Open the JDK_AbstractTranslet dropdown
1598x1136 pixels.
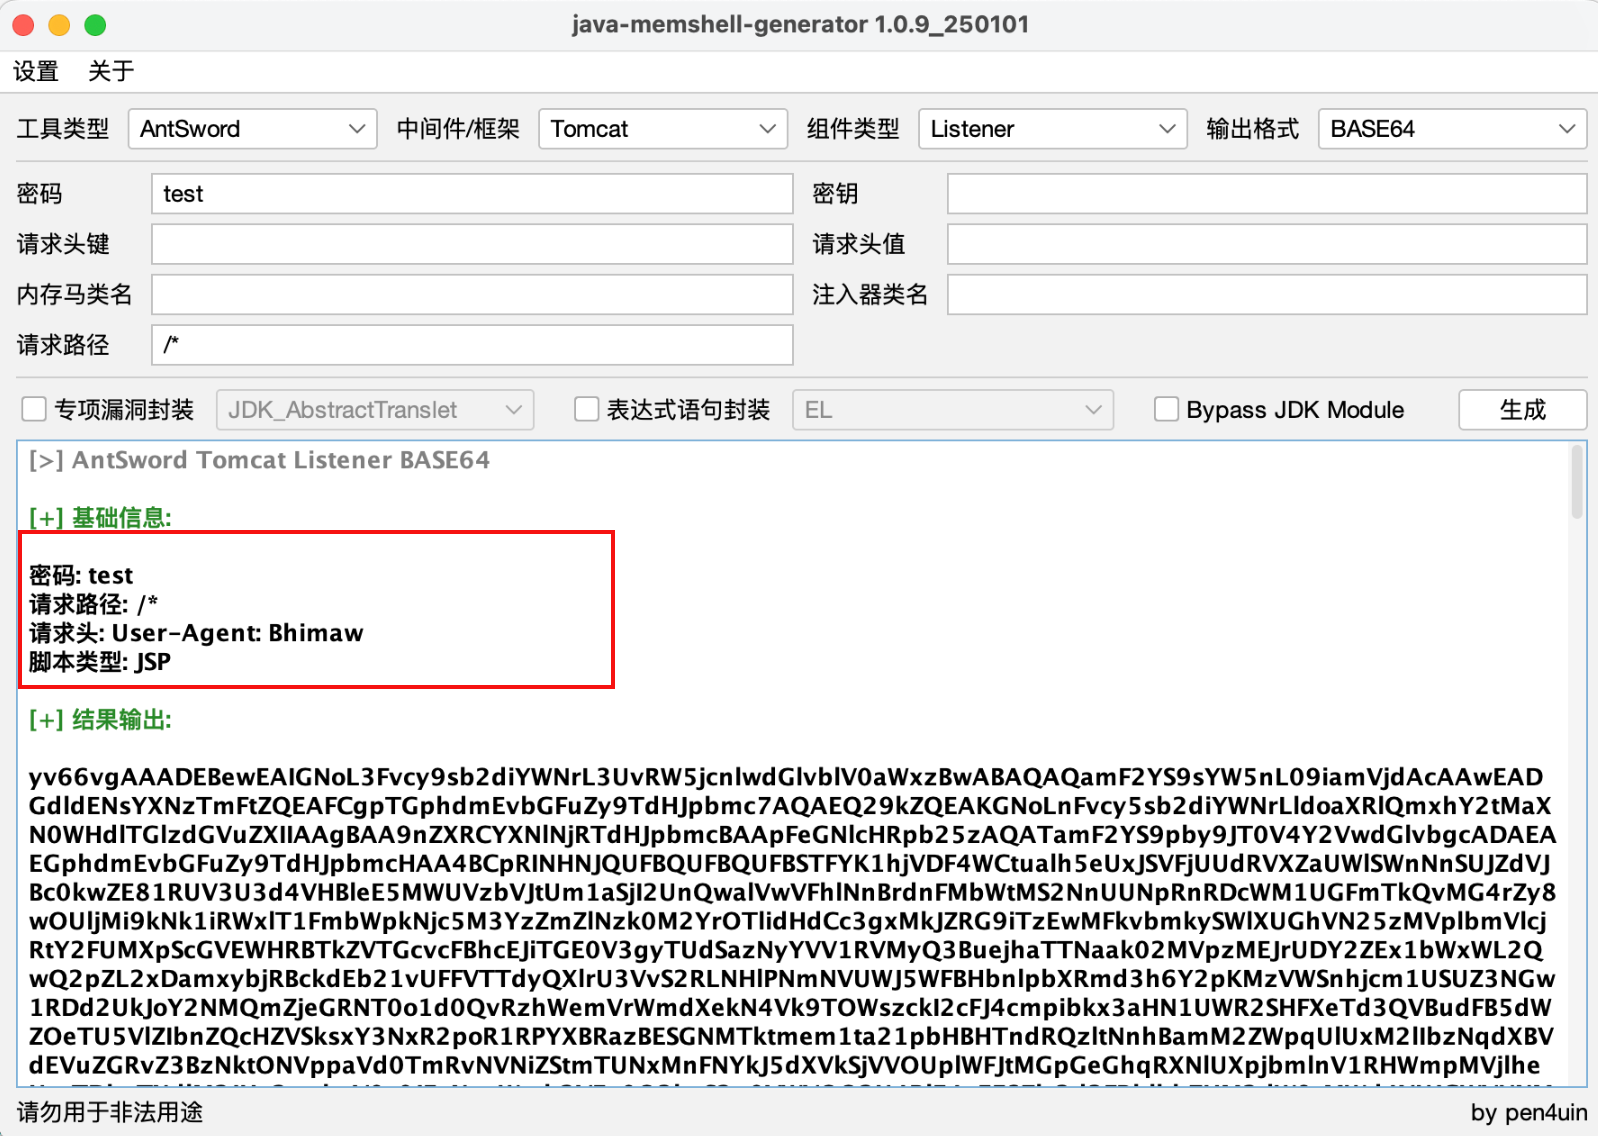pos(375,410)
